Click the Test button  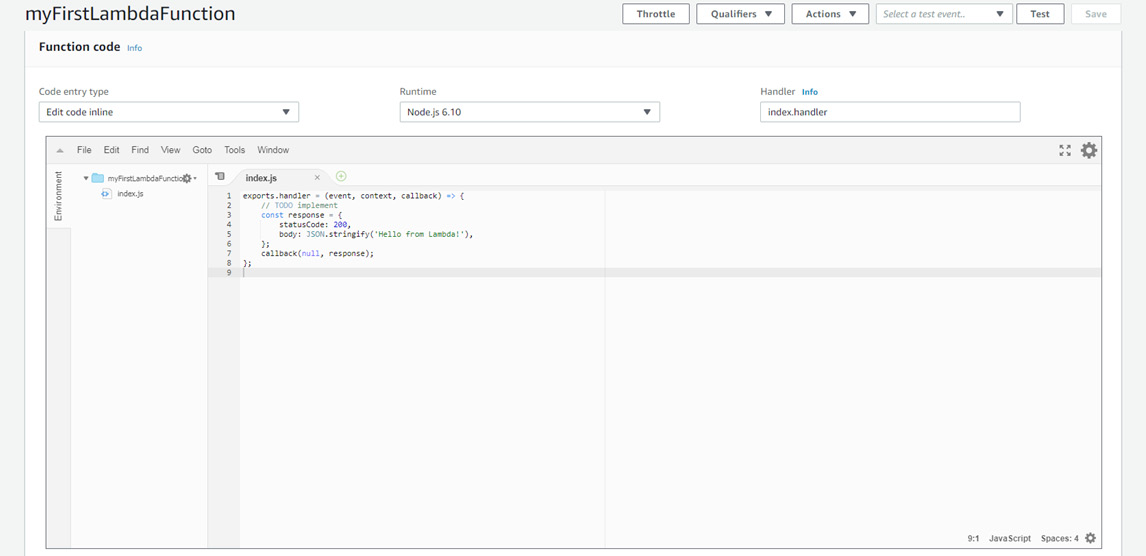coord(1040,14)
